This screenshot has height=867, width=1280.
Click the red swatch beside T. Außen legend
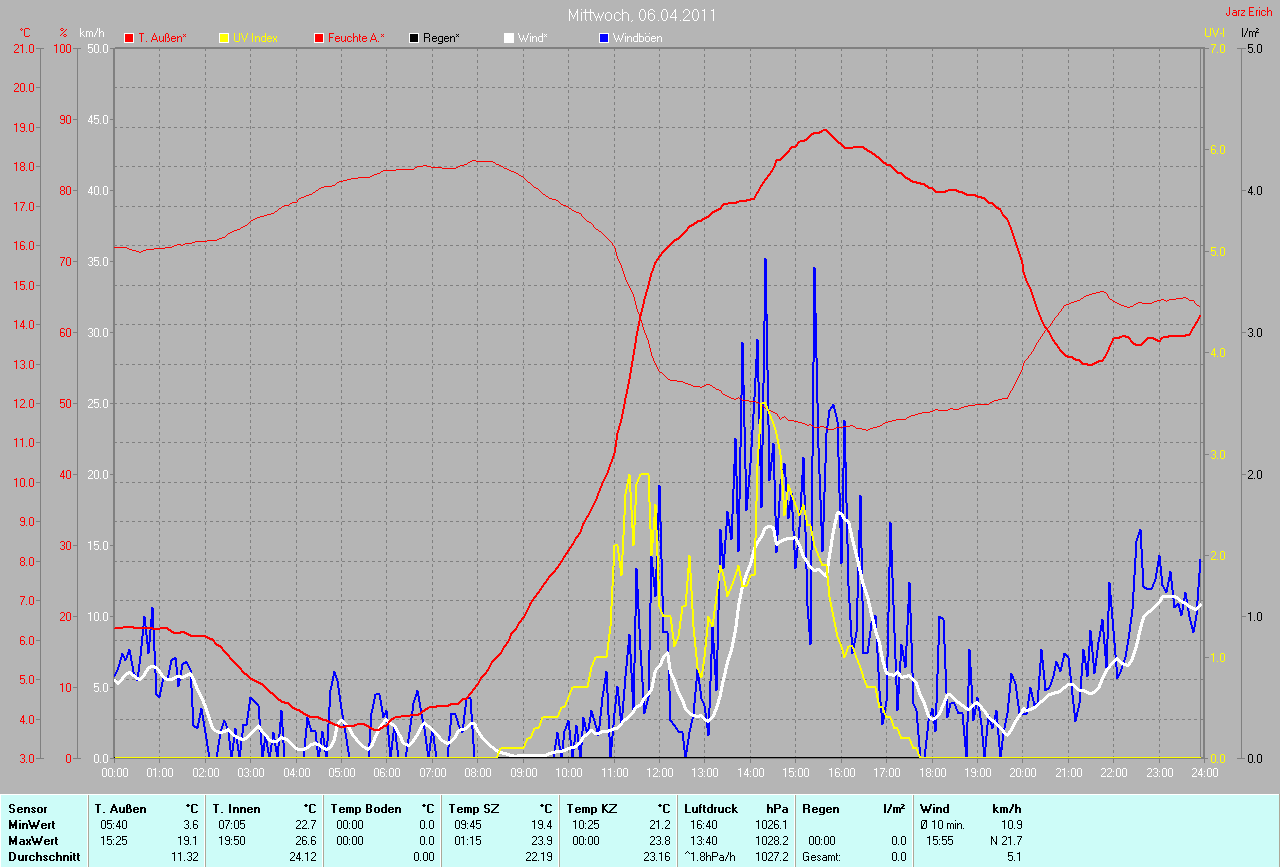[x=129, y=38]
